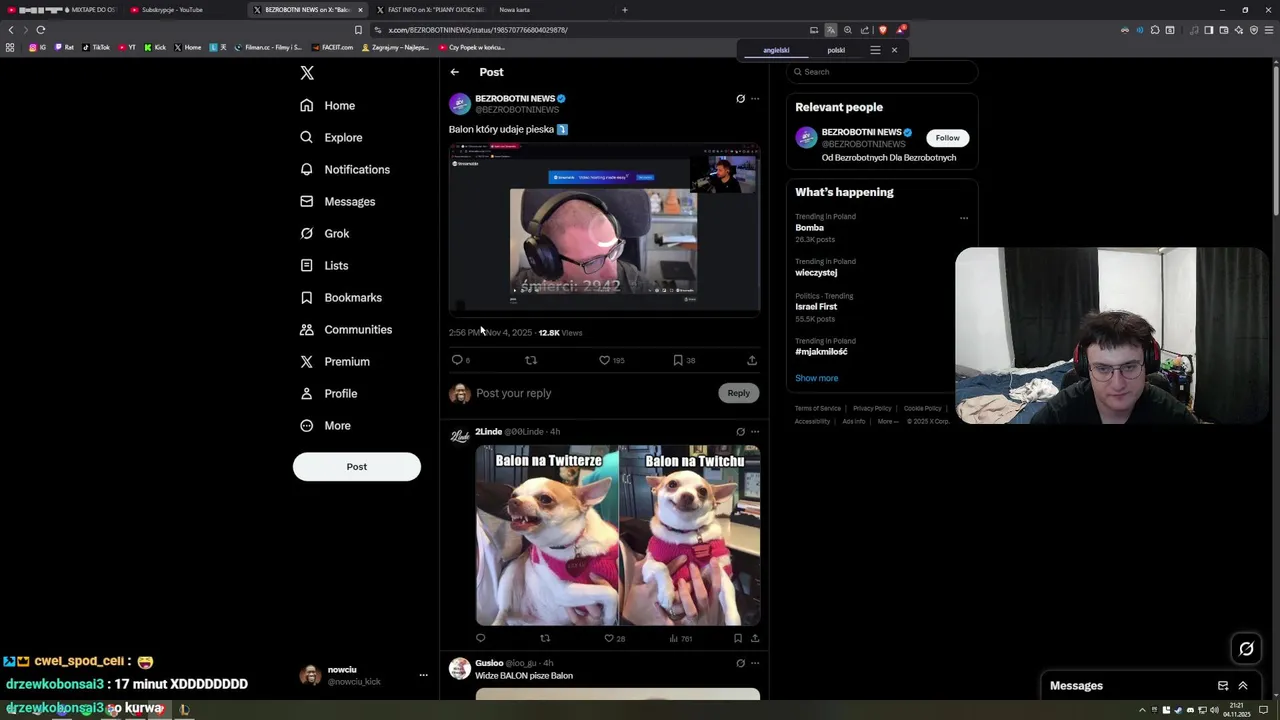Compose new message in Messages drawer
The width and height of the screenshot is (1280, 720).
[1222, 686]
